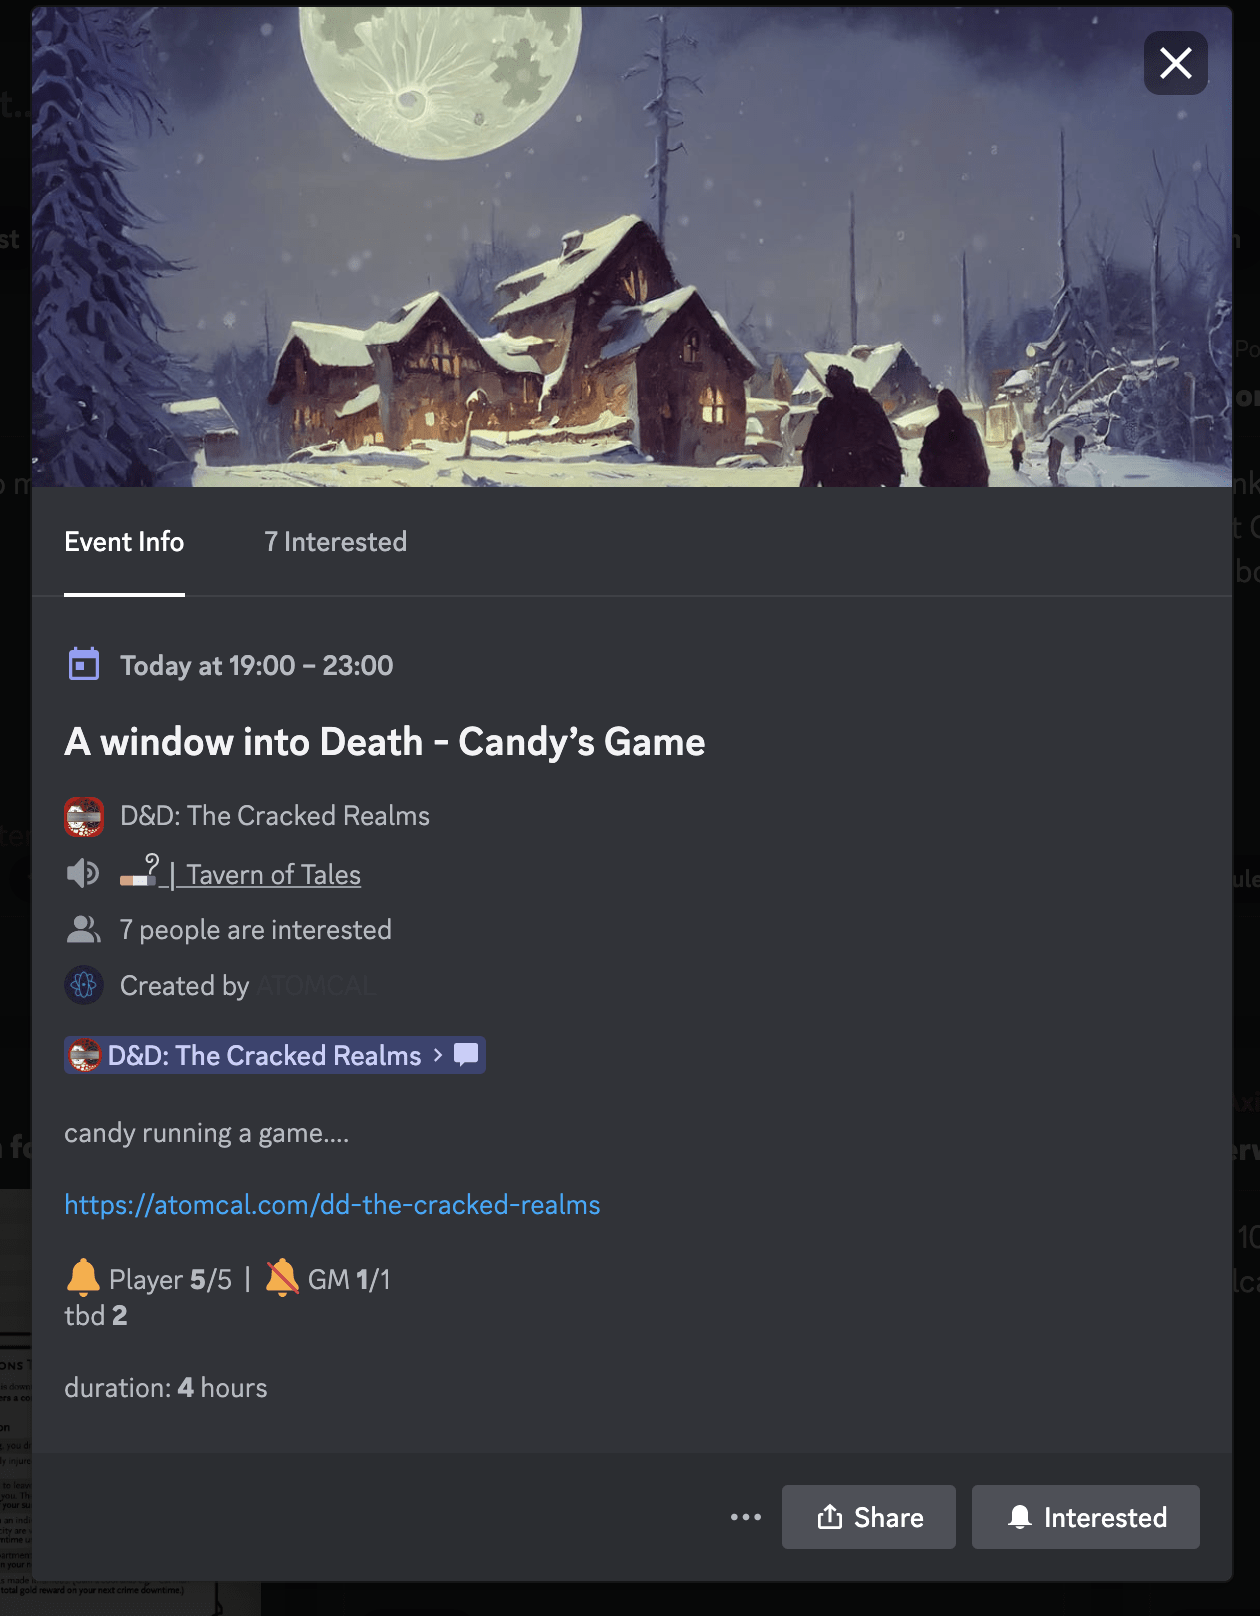Click the people interested icon
The height and width of the screenshot is (1616, 1260).
click(x=83, y=930)
